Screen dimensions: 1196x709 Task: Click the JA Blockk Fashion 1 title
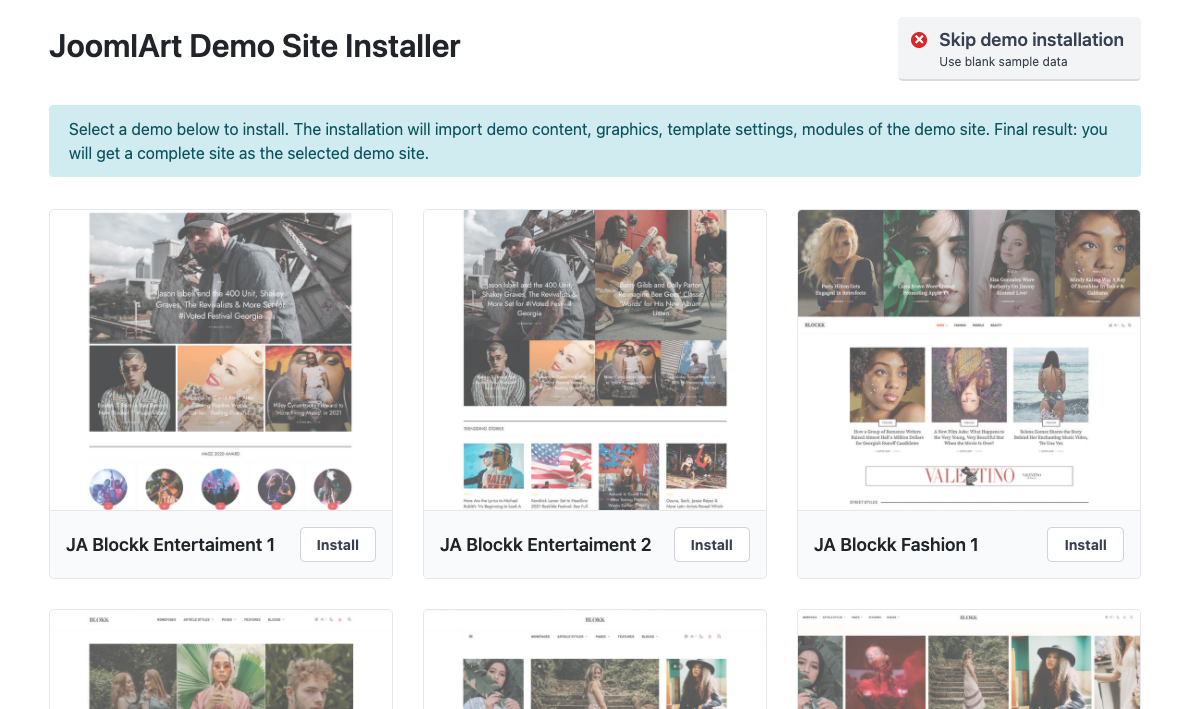coord(896,545)
